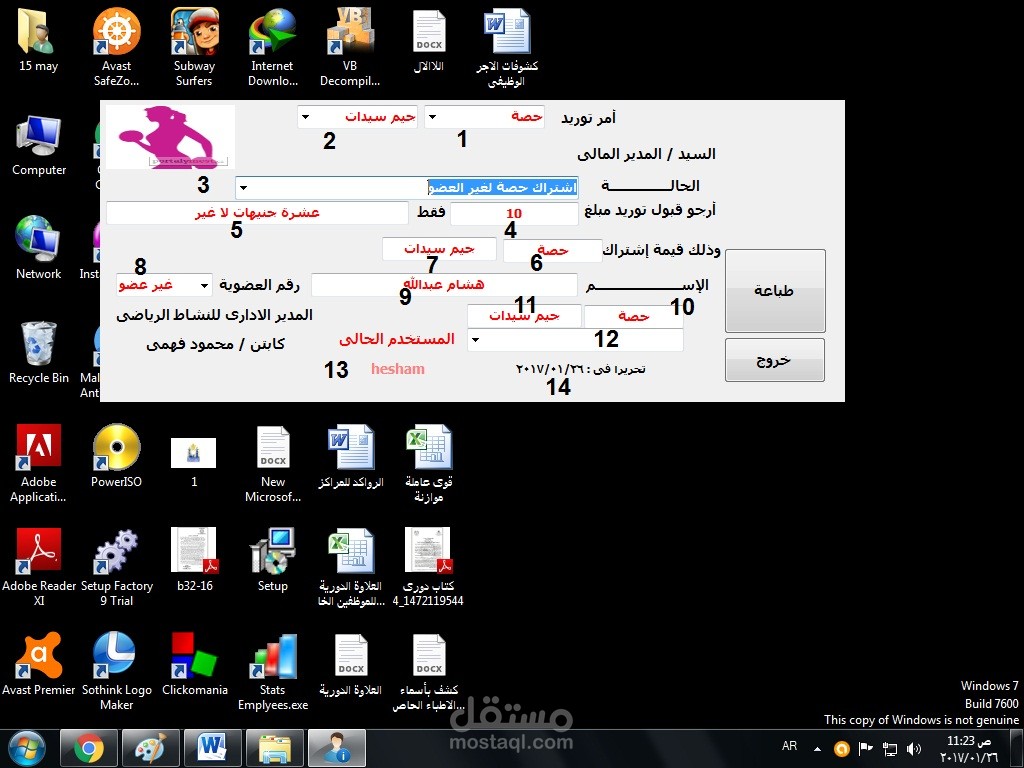Show hidden system tray icons

pyautogui.click(x=818, y=748)
